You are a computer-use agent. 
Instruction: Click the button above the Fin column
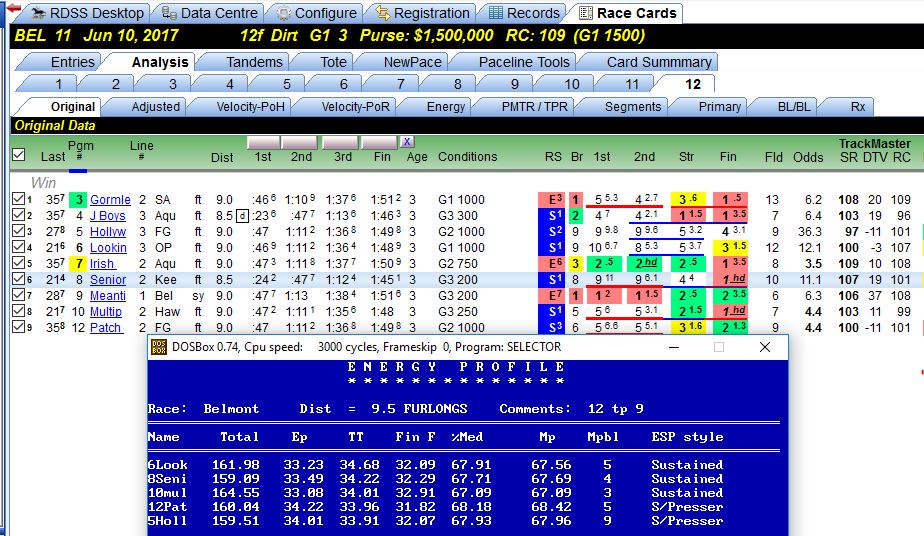click(x=378, y=142)
